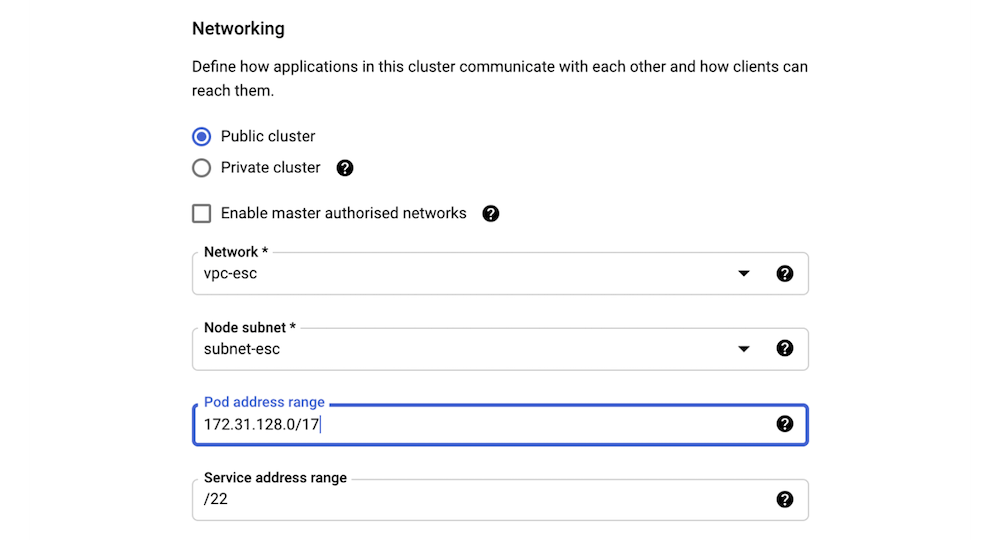Select the Private cluster radio button
The height and width of the screenshot is (540, 1000).
202,168
